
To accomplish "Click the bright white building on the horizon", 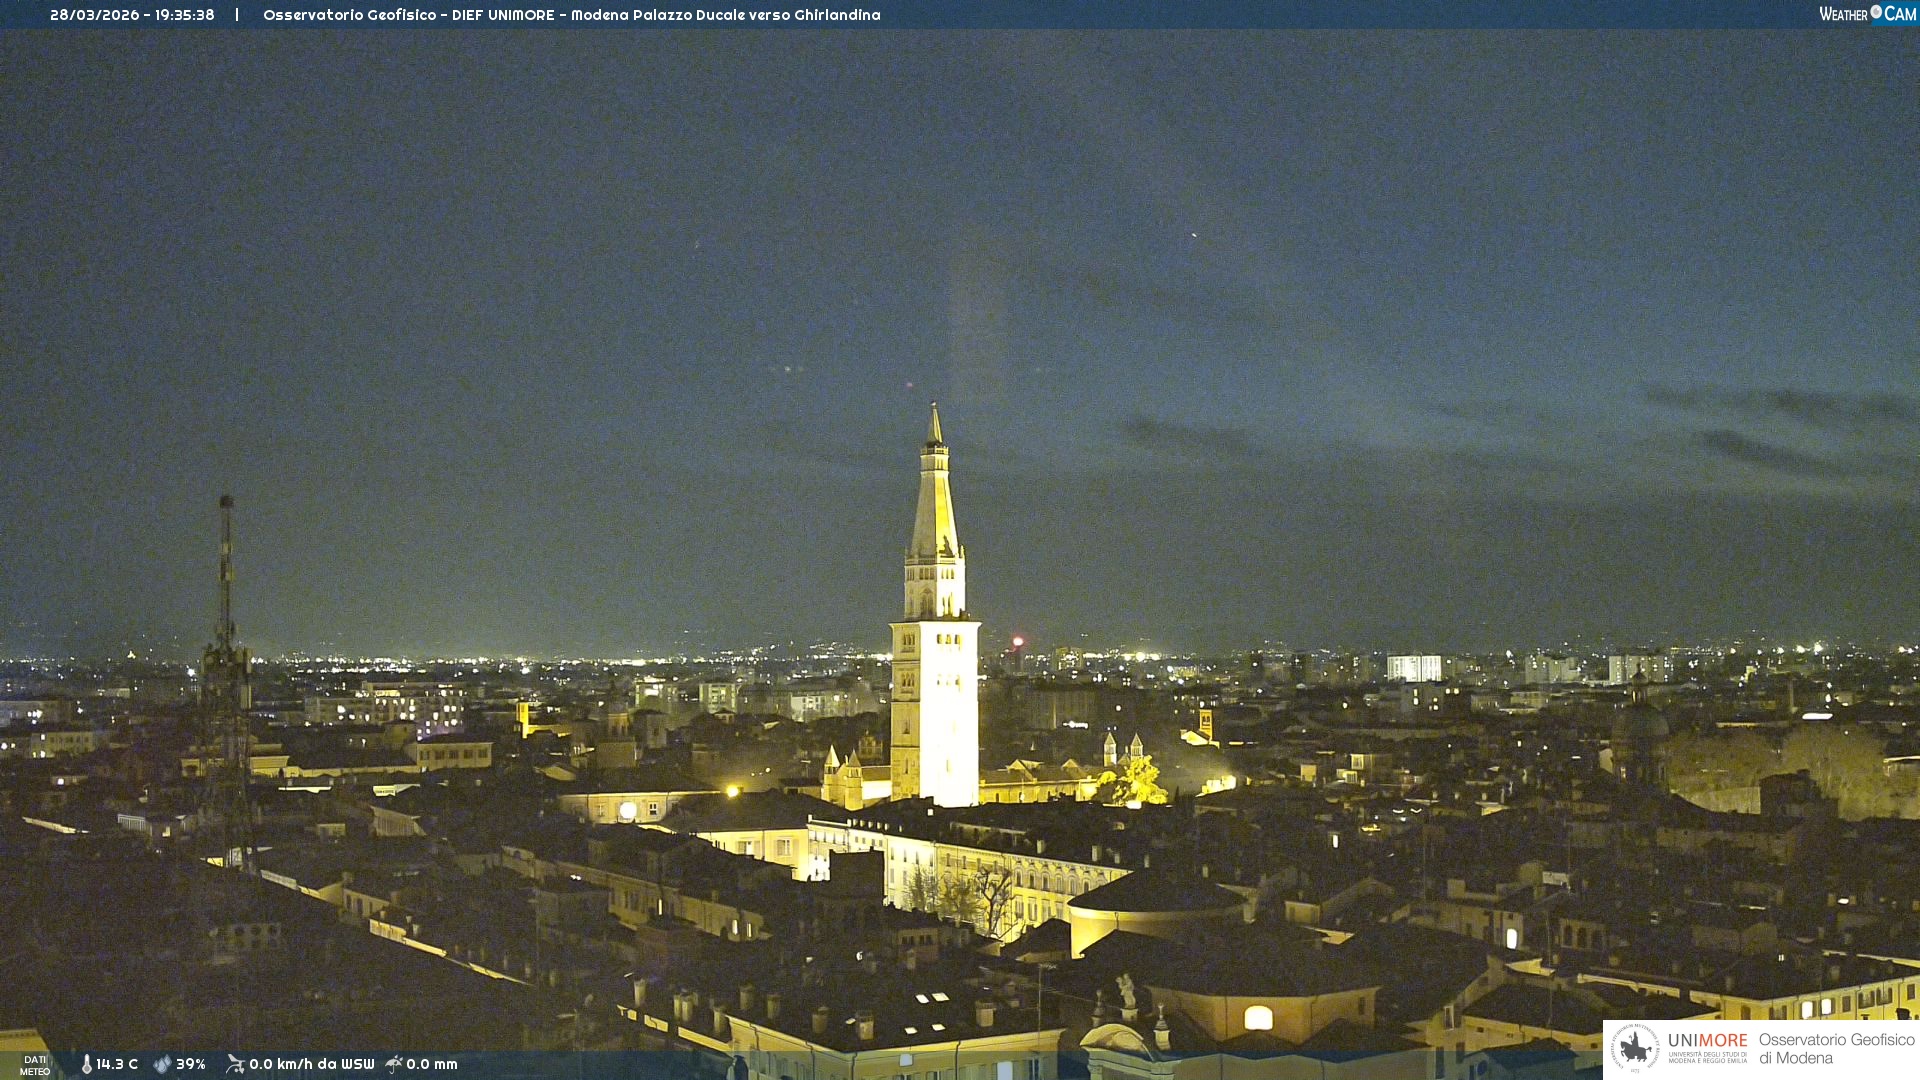I will coord(1413,668).
